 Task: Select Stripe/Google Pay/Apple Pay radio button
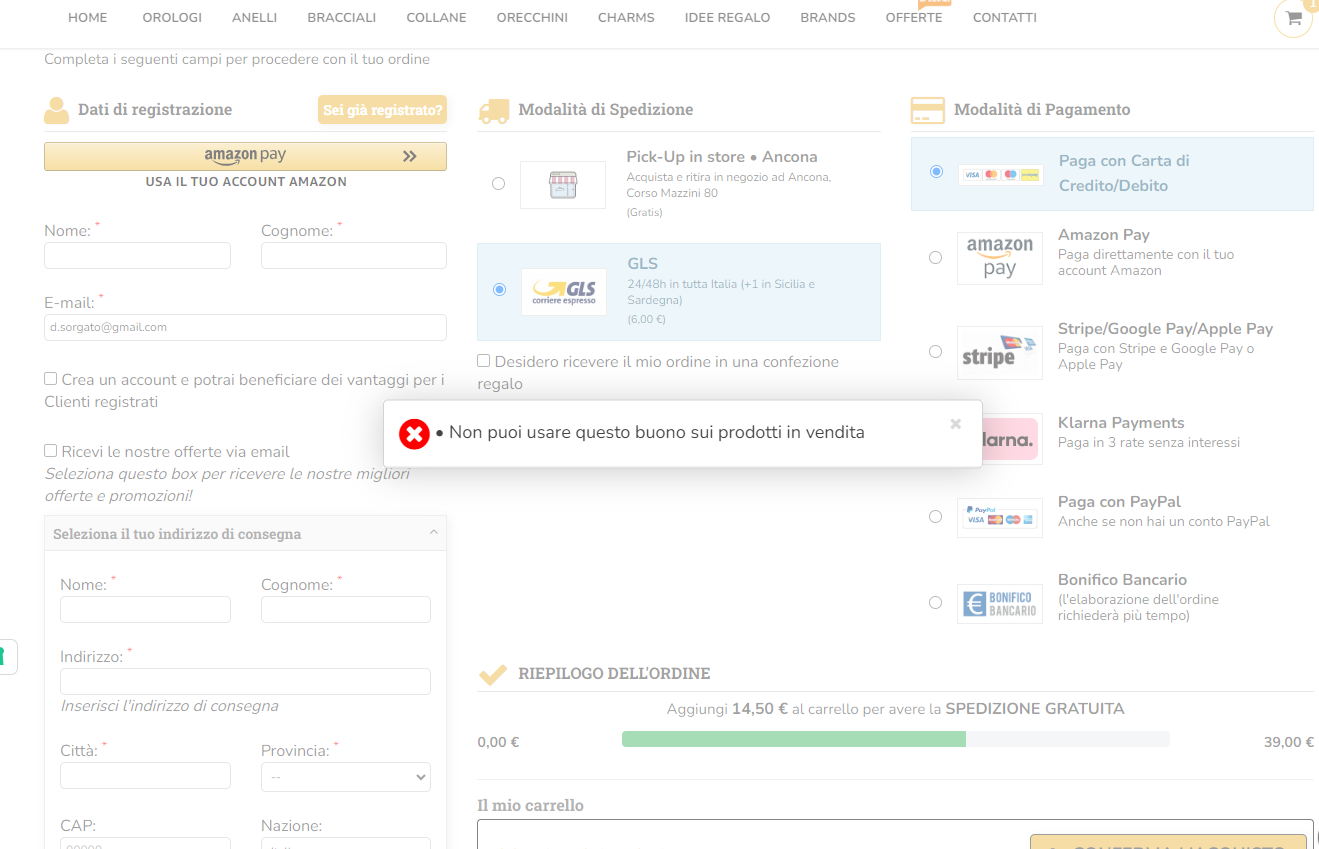tap(935, 352)
